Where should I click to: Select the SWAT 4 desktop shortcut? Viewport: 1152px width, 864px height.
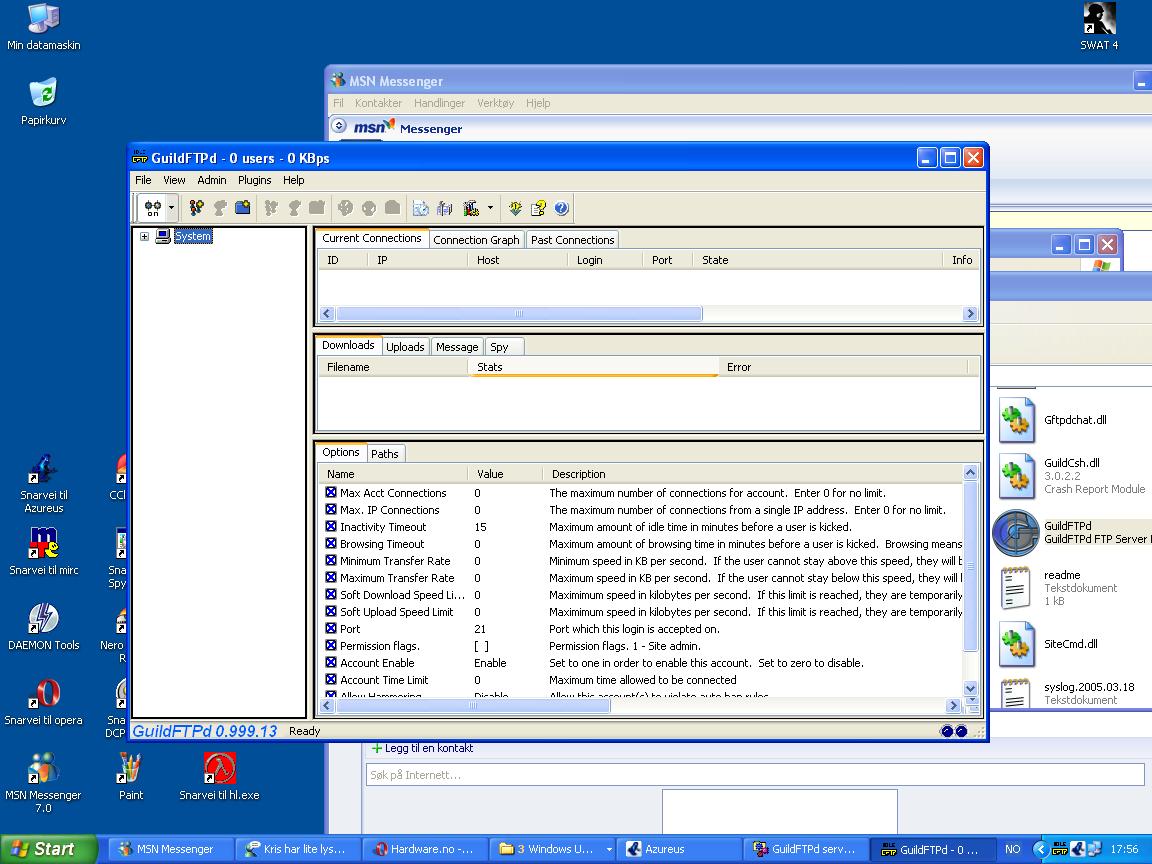point(1099,27)
